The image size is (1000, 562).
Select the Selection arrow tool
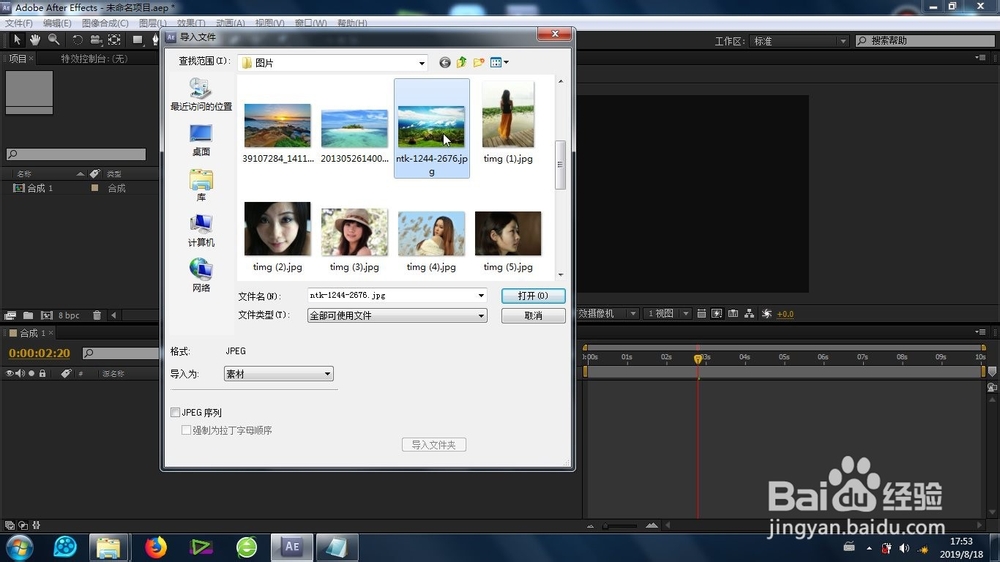pos(17,40)
